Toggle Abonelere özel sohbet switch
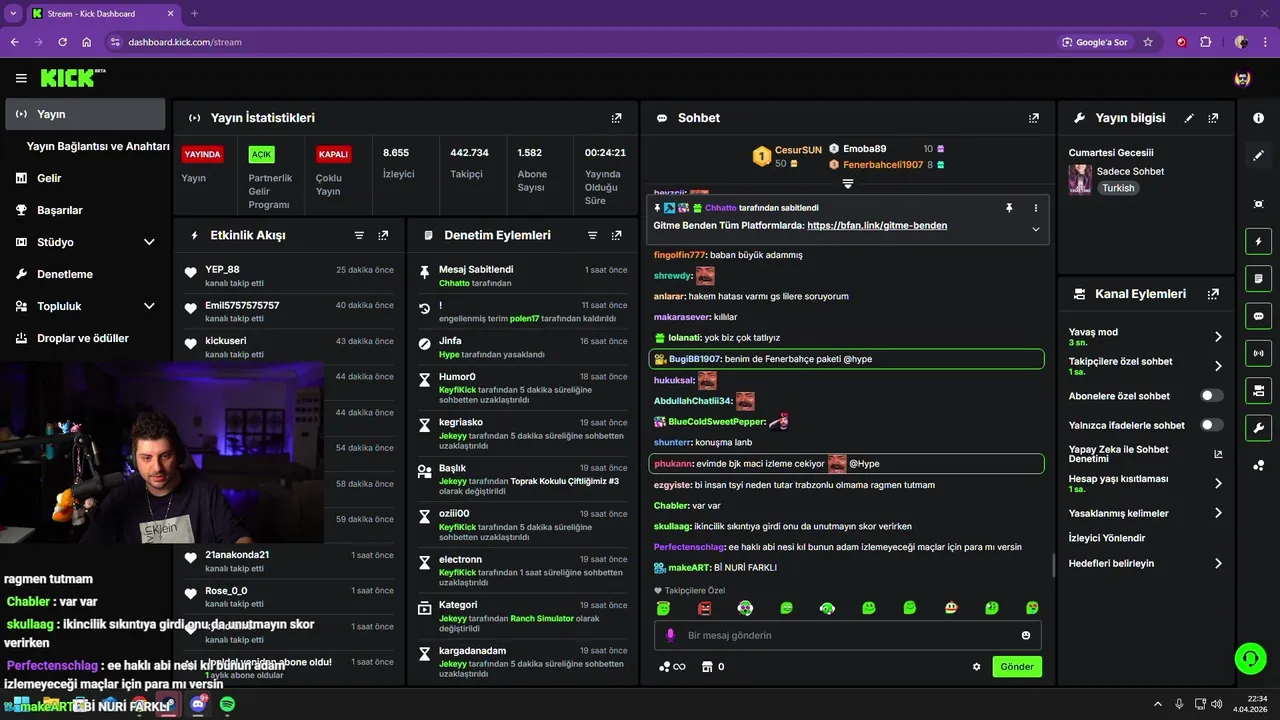 click(1211, 396)
